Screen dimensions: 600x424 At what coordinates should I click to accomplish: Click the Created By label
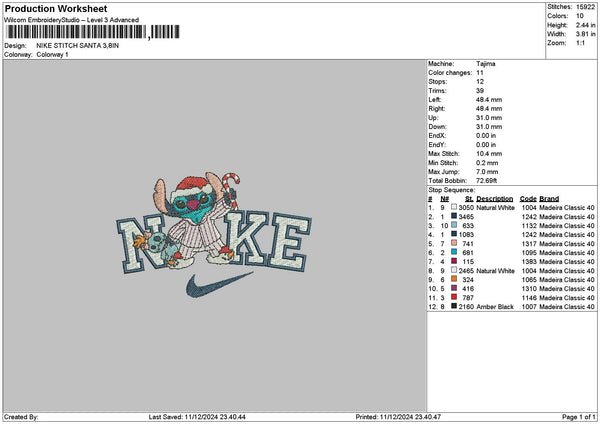tap(21, 417)
